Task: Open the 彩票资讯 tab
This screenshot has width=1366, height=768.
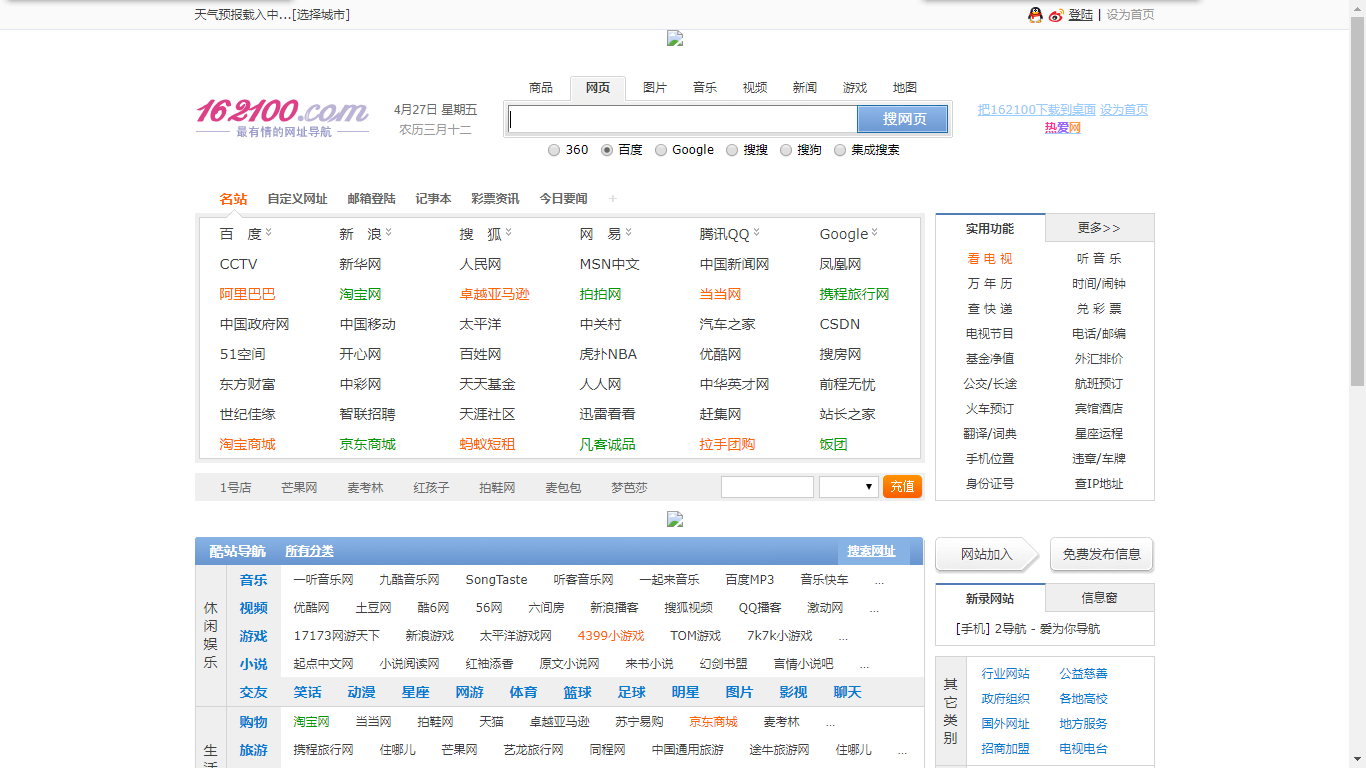Action: [495, 199]
